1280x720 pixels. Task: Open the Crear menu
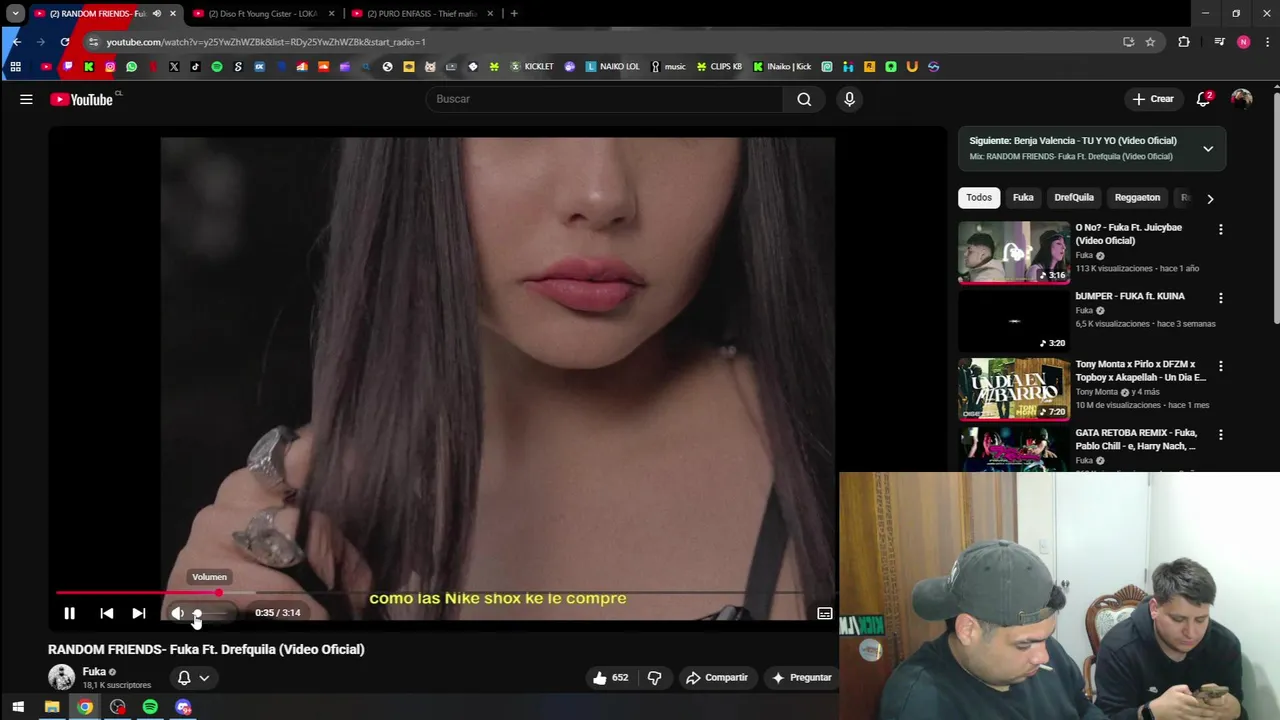click(1152, 99)
